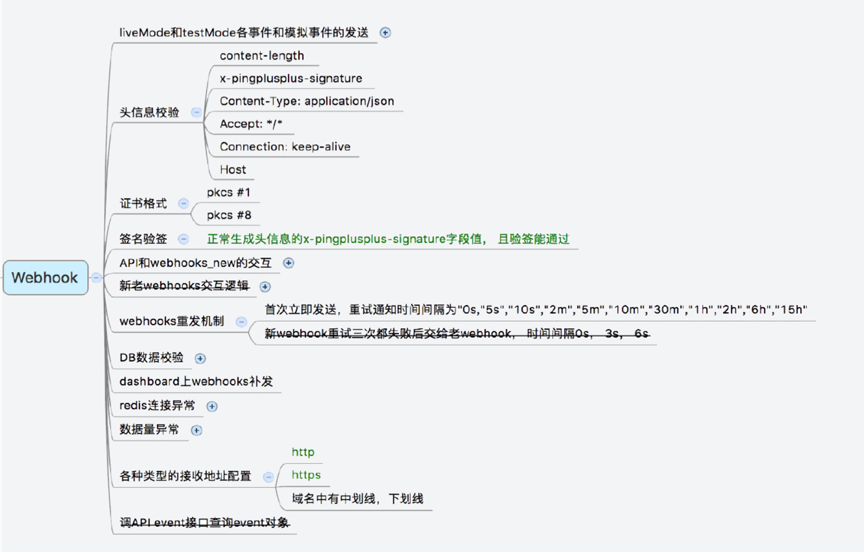
Task: Select the pkcs #8 node
Action: (x=229, y=215)
